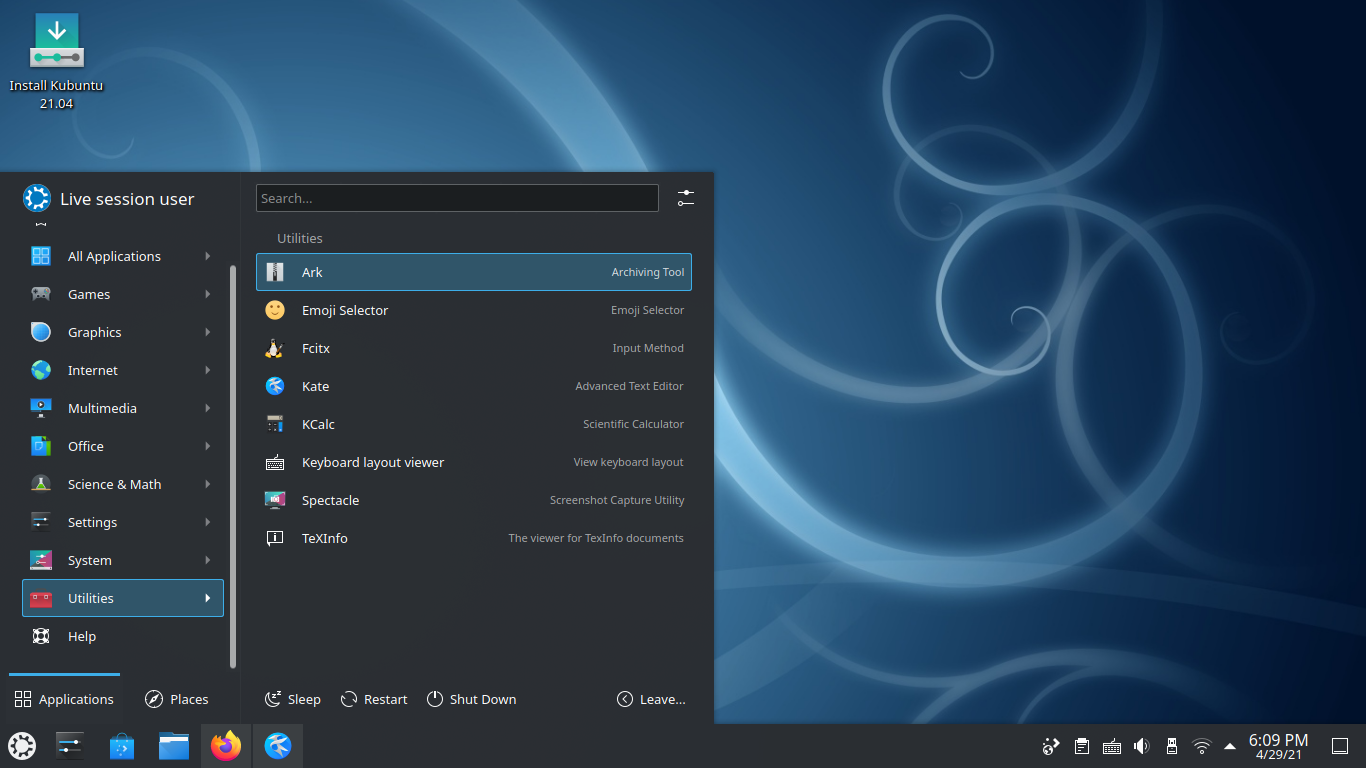Click the 'The viewer for TexInfo documents' text
The height and width of the screenshot is (768, 1366).
click(596, 538)
